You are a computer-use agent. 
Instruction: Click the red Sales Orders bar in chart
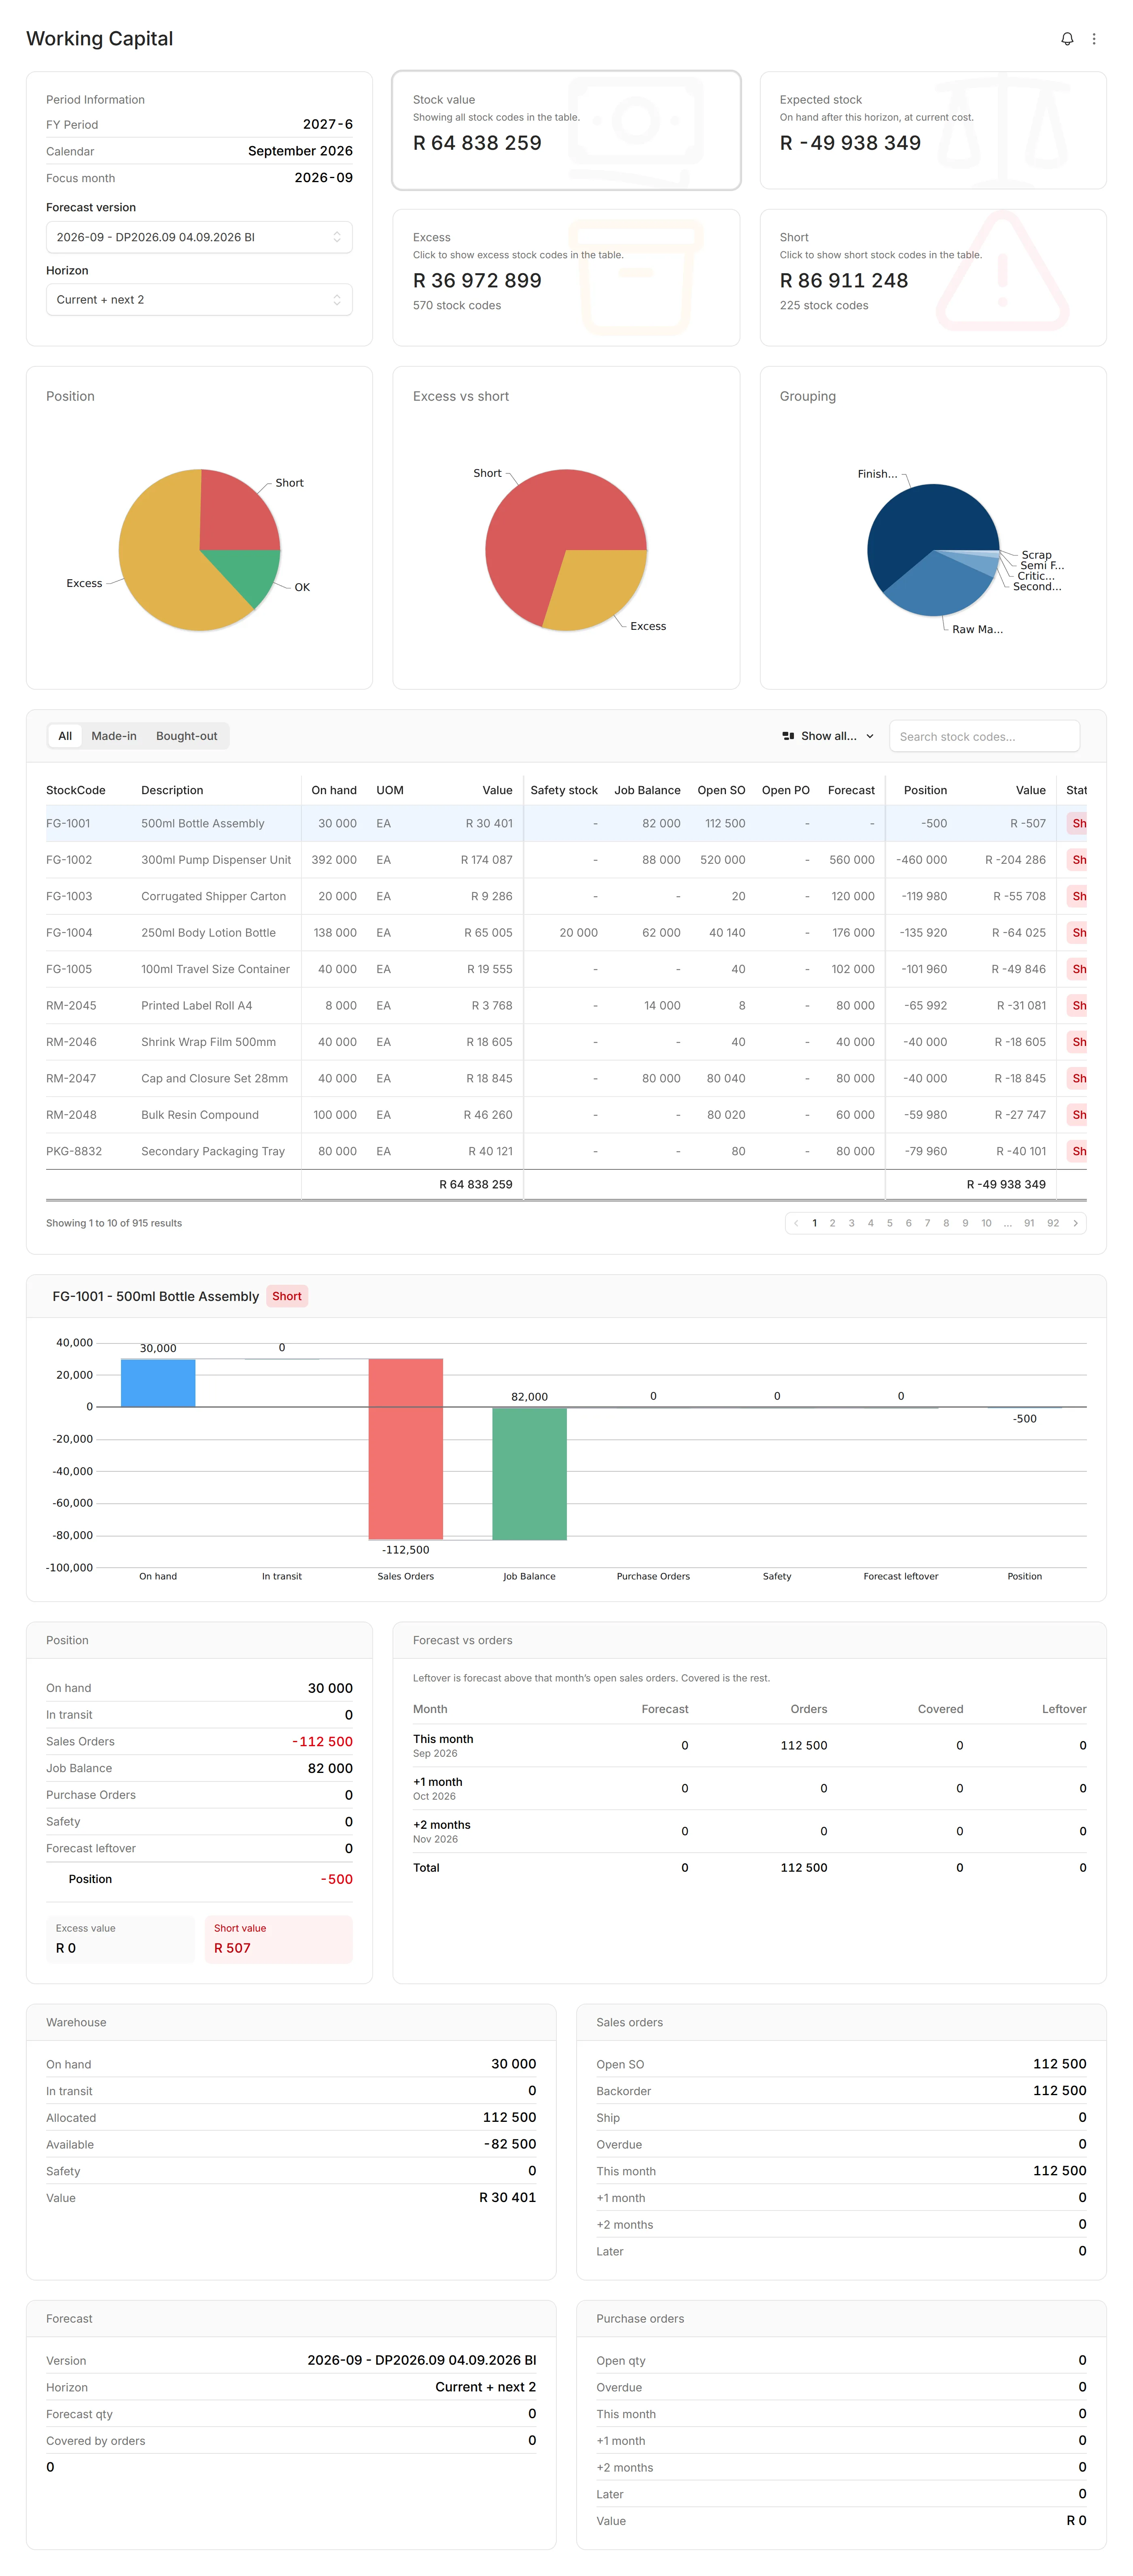405,1449
